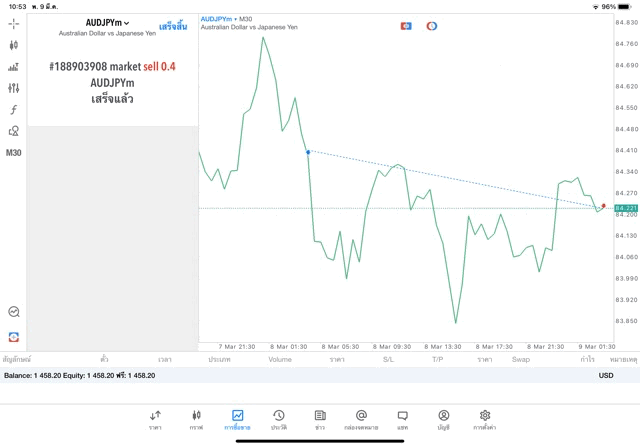Sort by T/P column header
Screen dimensions: 640x447
click(438, 360)
